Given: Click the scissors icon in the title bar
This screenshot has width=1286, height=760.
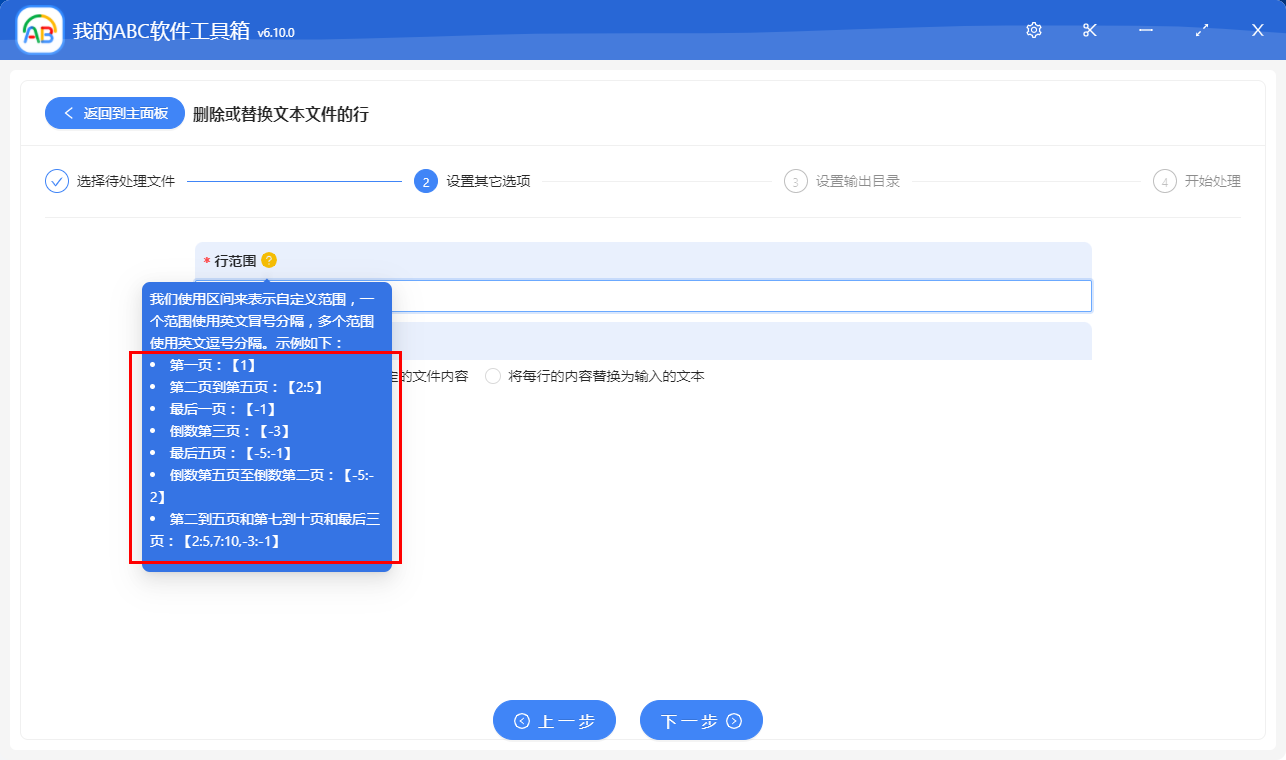Looking at the screenshot, I should (x=1089, y=30).
